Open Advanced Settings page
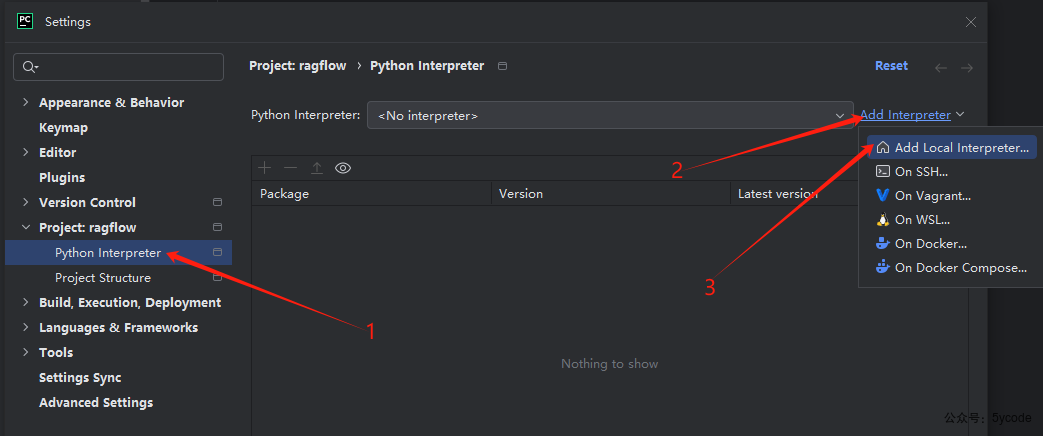1043x436 pixels. click(96, 402)
